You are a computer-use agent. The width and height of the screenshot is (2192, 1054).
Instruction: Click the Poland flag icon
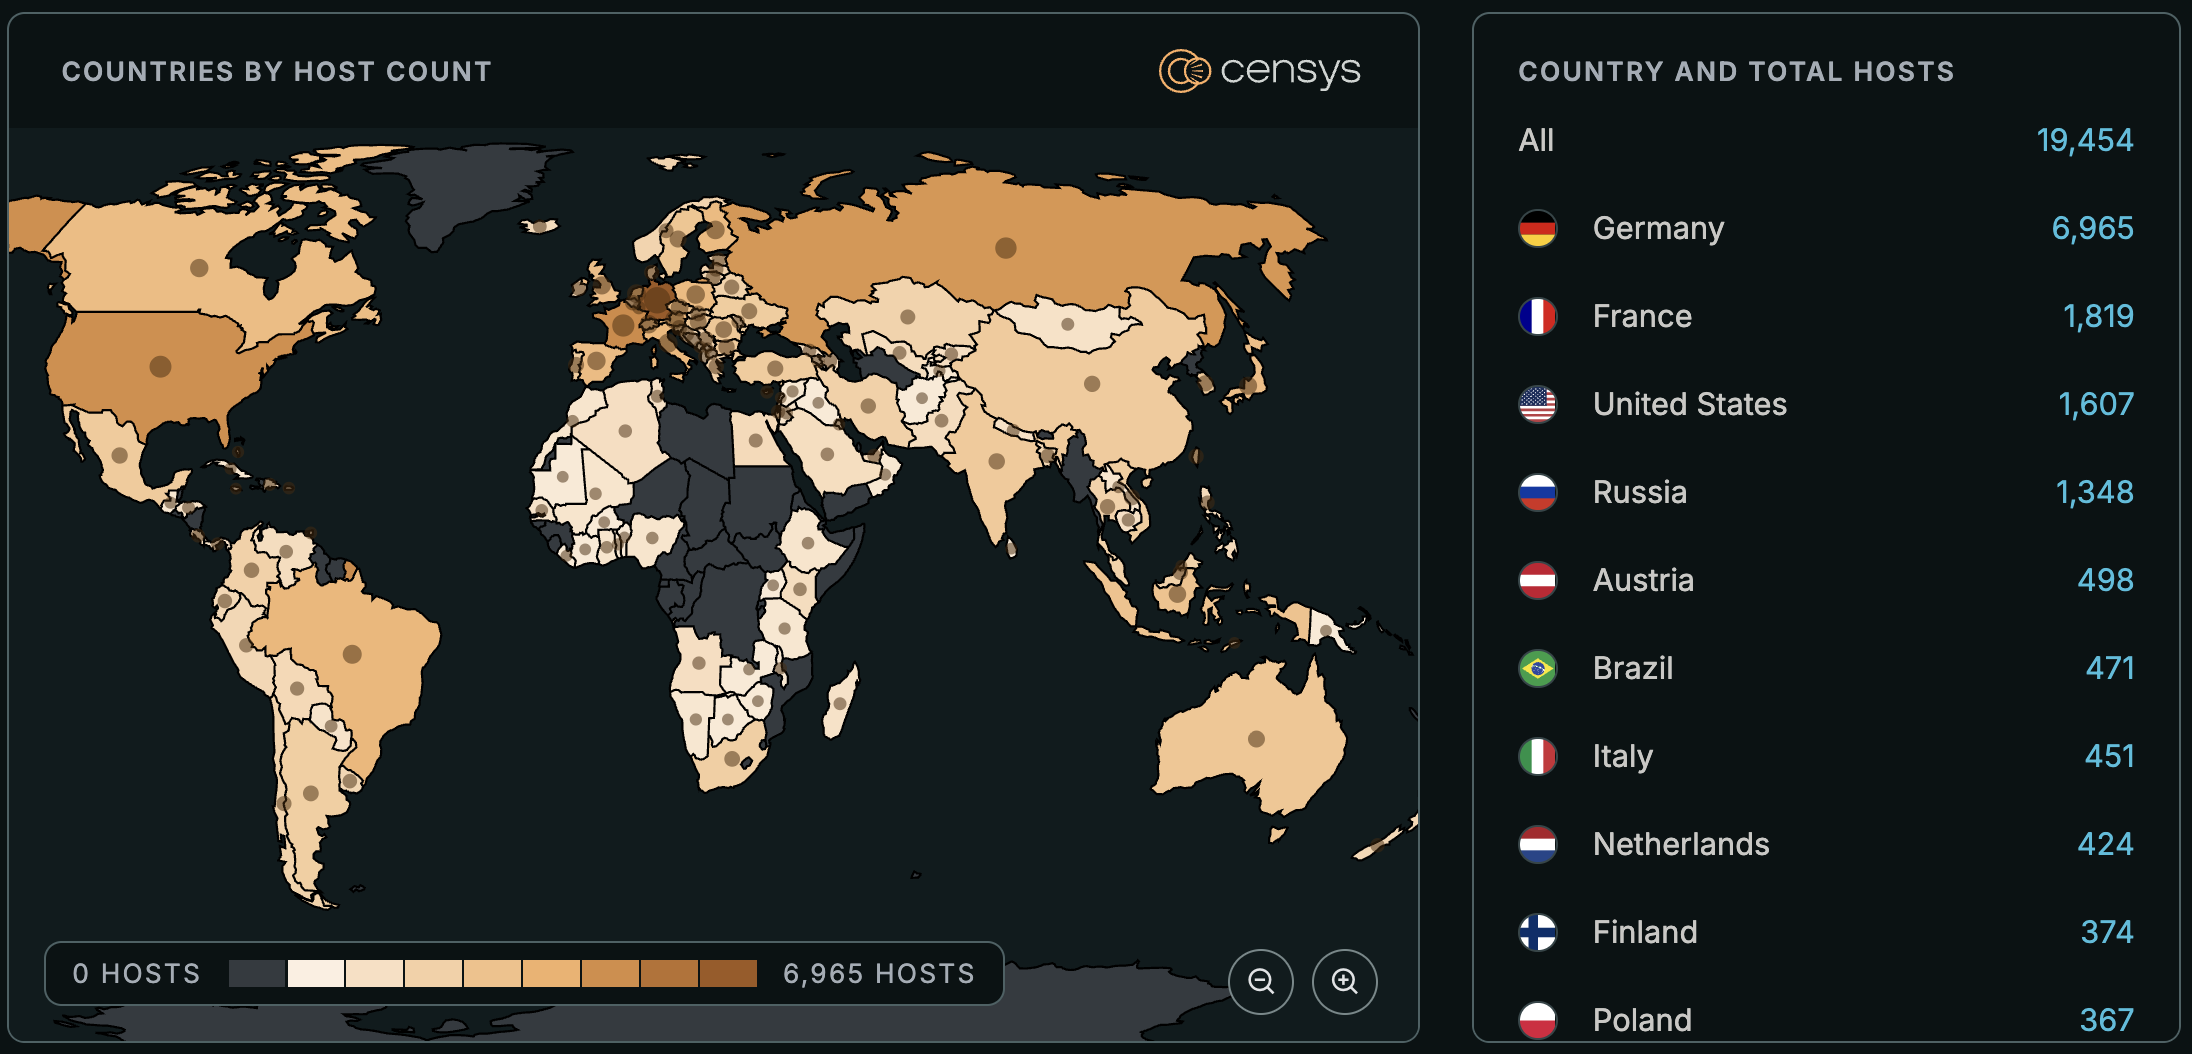(x=1538, y=1020)
